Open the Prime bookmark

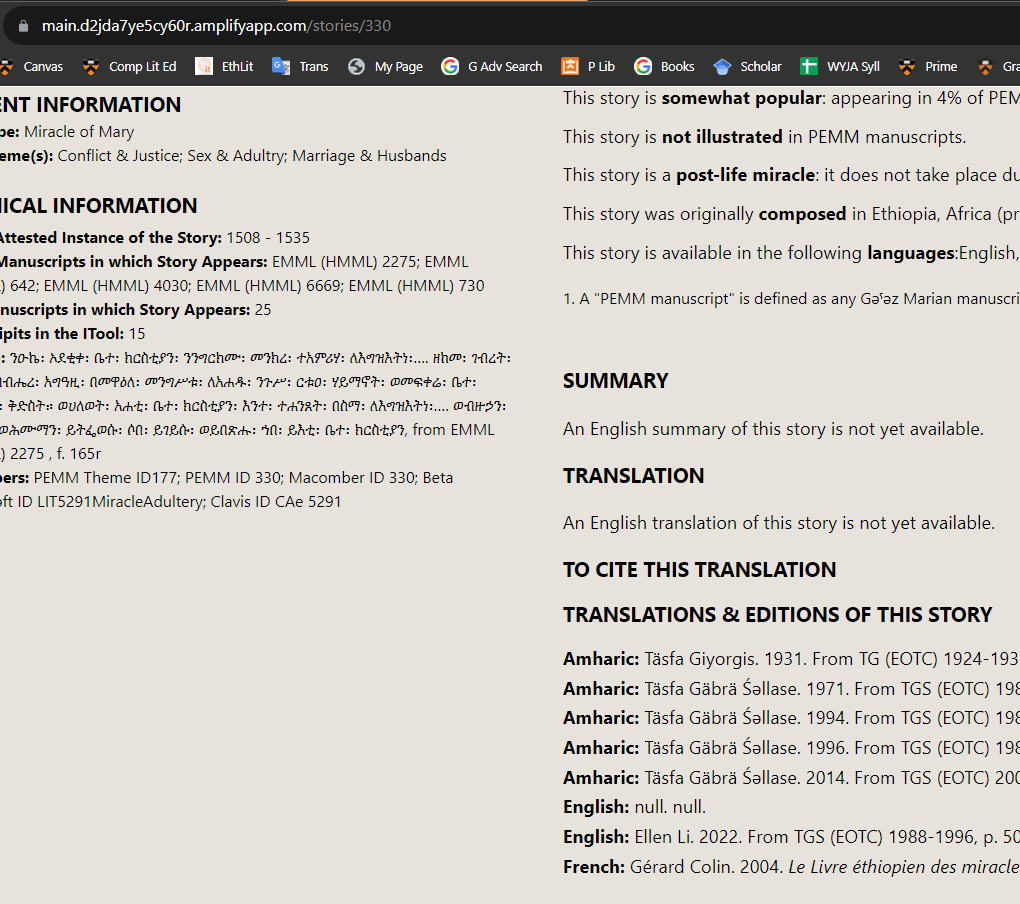click(x=939, y=66)
